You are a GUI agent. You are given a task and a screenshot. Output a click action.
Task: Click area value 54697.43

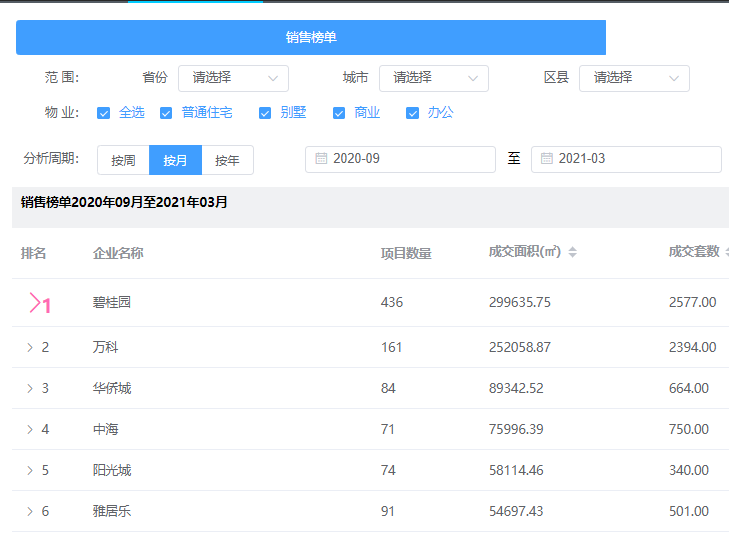tap(516, 511)
